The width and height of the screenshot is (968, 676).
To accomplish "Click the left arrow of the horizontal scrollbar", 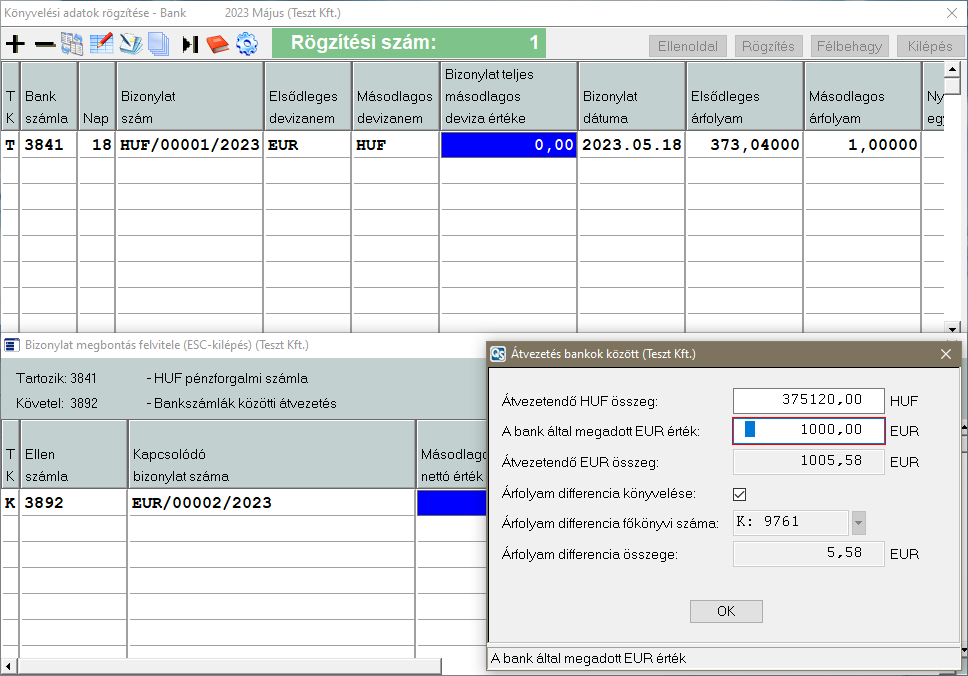I will pyautogui.click(x=10, y=667).
